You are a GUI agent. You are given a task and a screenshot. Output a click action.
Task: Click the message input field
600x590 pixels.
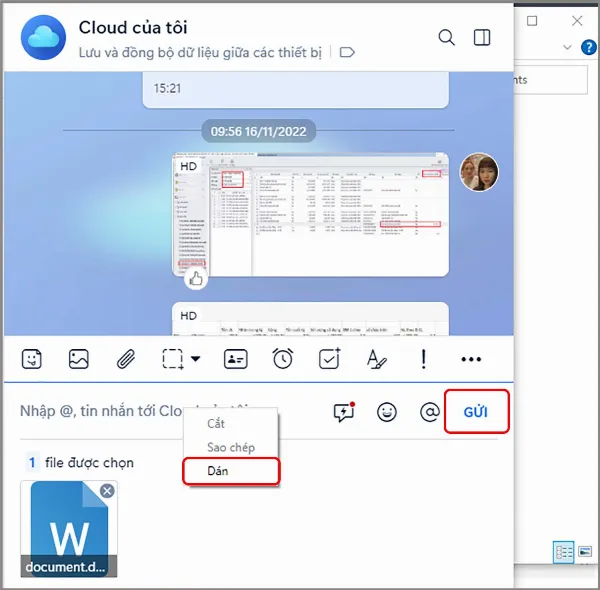172,412
